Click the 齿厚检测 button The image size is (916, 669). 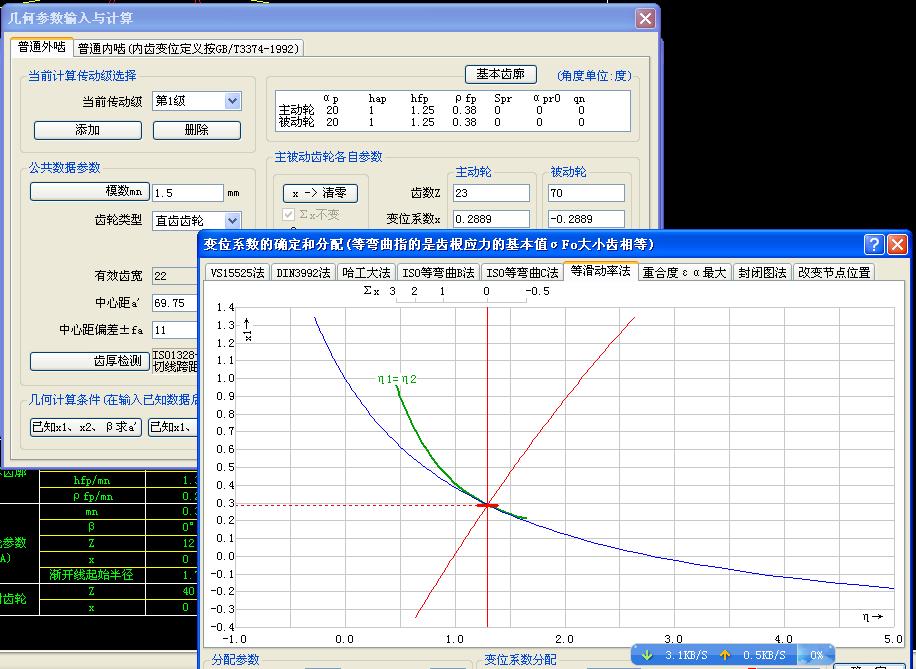[x=89, y=361]
